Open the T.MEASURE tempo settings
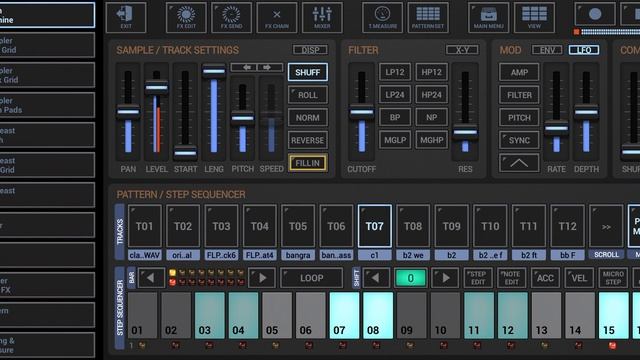640x360 pixels. click(x=382, y=18)
